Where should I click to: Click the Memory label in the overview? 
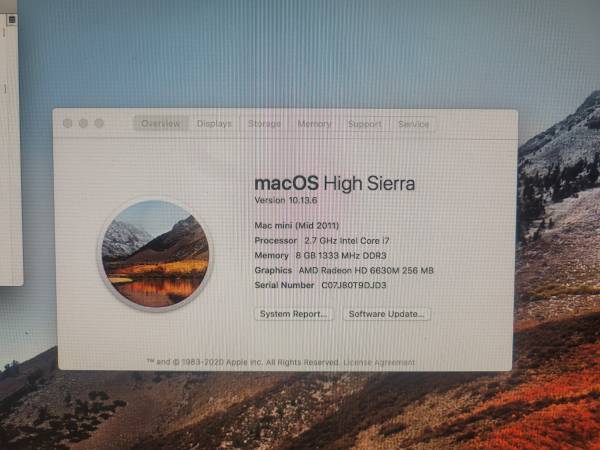point(271,255)
